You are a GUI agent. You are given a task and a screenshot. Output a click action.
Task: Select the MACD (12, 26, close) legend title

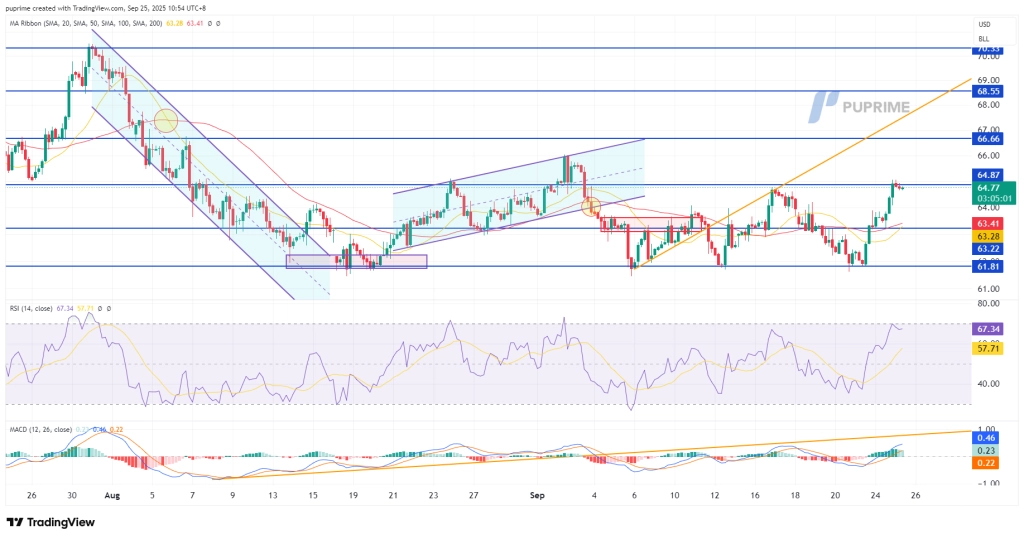pos(40,430)
